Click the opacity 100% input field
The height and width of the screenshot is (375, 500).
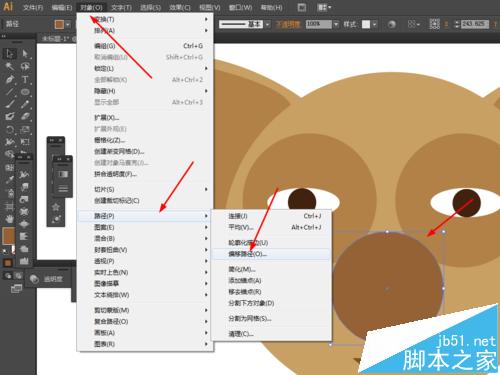point(319,24)
